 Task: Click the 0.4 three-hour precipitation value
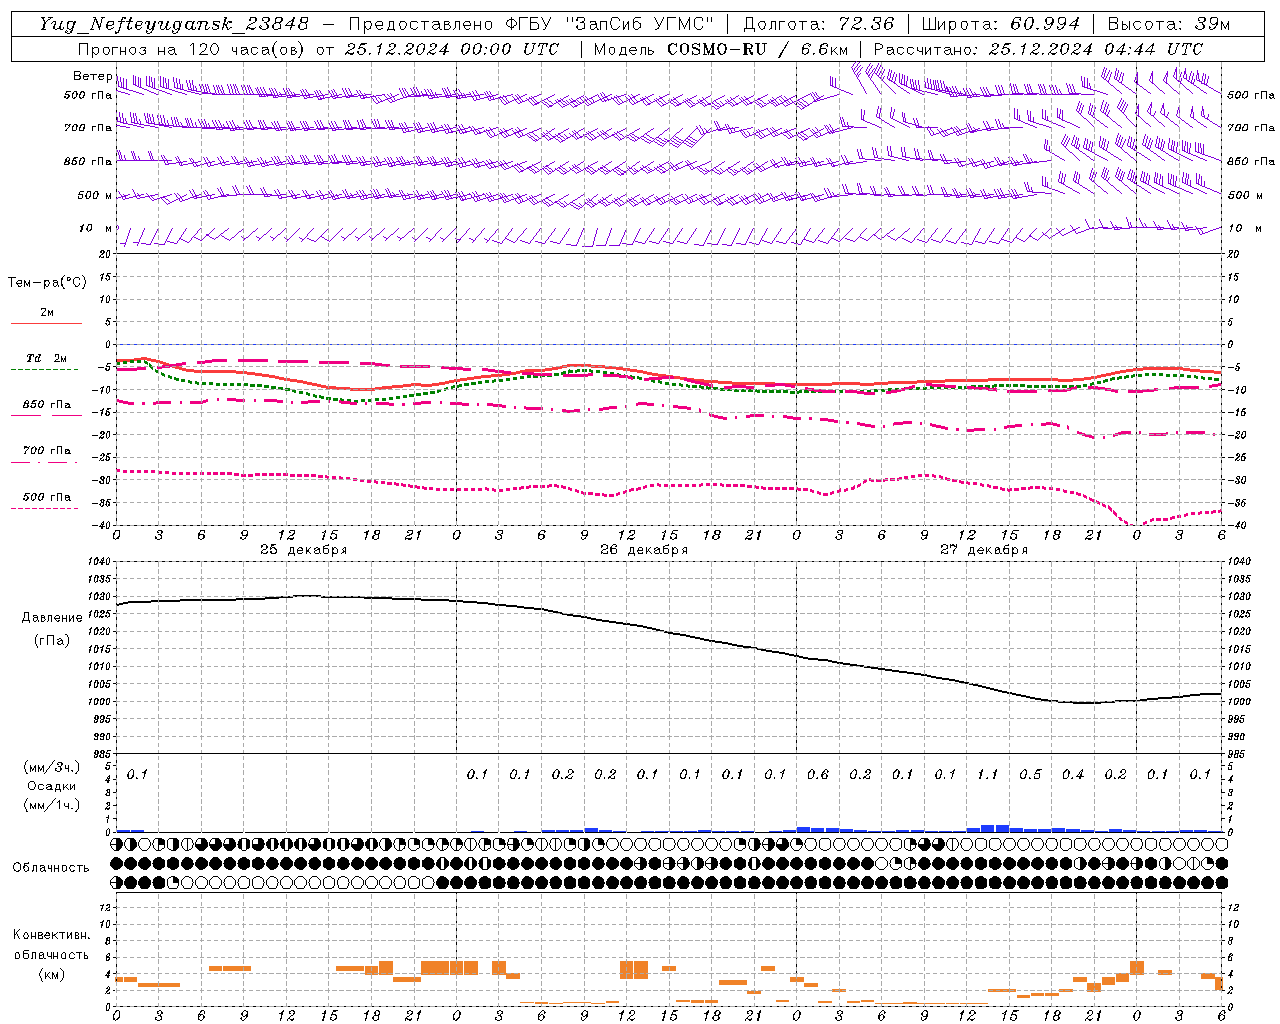[x=1073, y=774]
